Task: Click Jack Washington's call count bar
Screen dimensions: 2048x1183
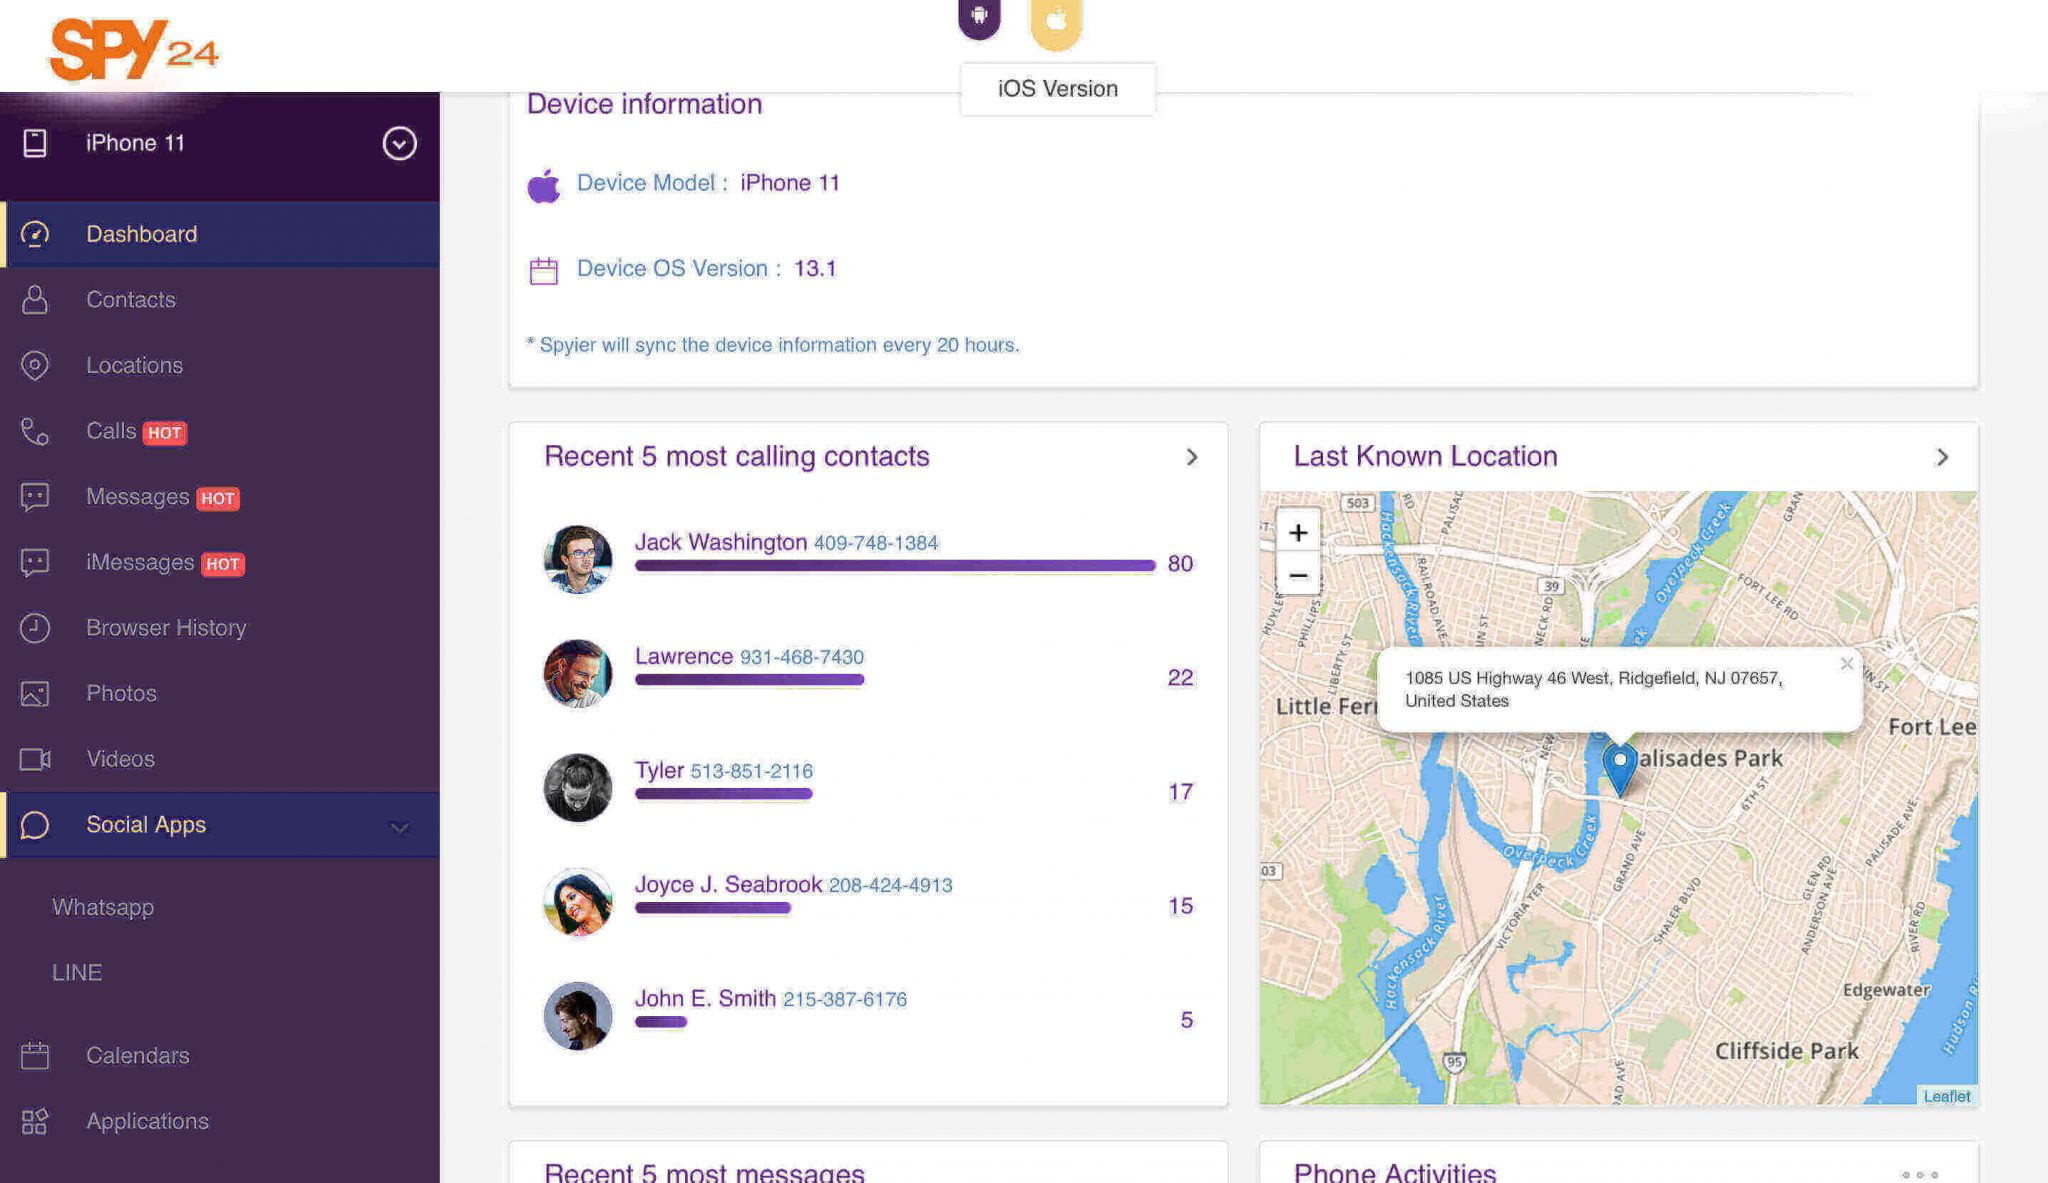Action: tap(895, 566)
